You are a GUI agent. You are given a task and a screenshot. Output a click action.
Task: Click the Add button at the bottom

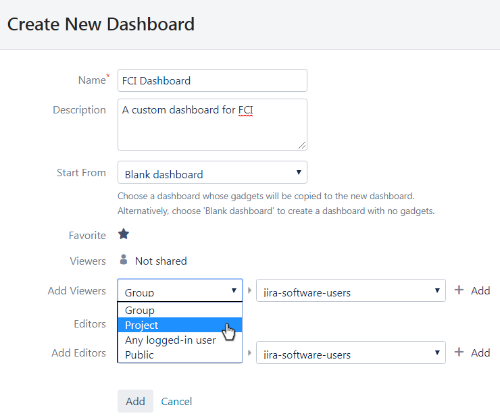pyautogui.click(x=135, y=401)
